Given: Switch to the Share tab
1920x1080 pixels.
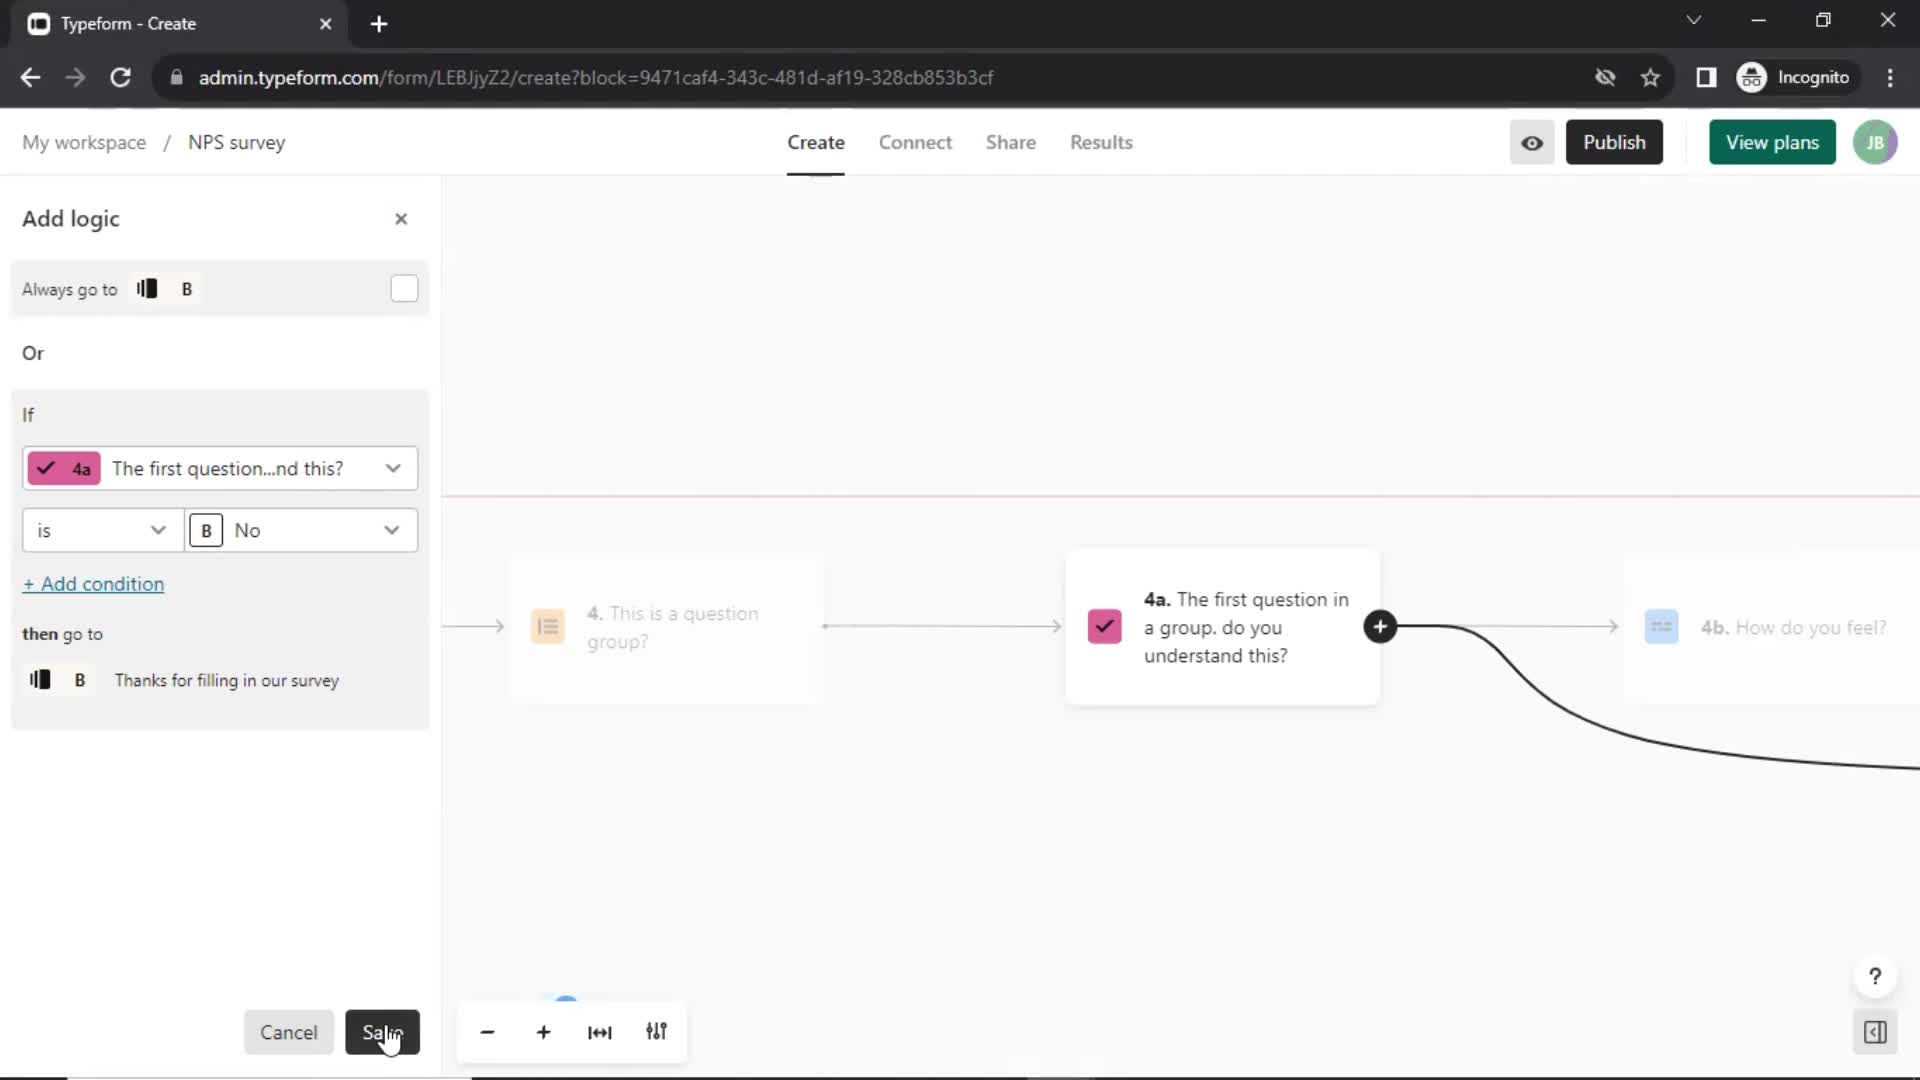Looking at the screenshot, I should (x=1010, y=143).
